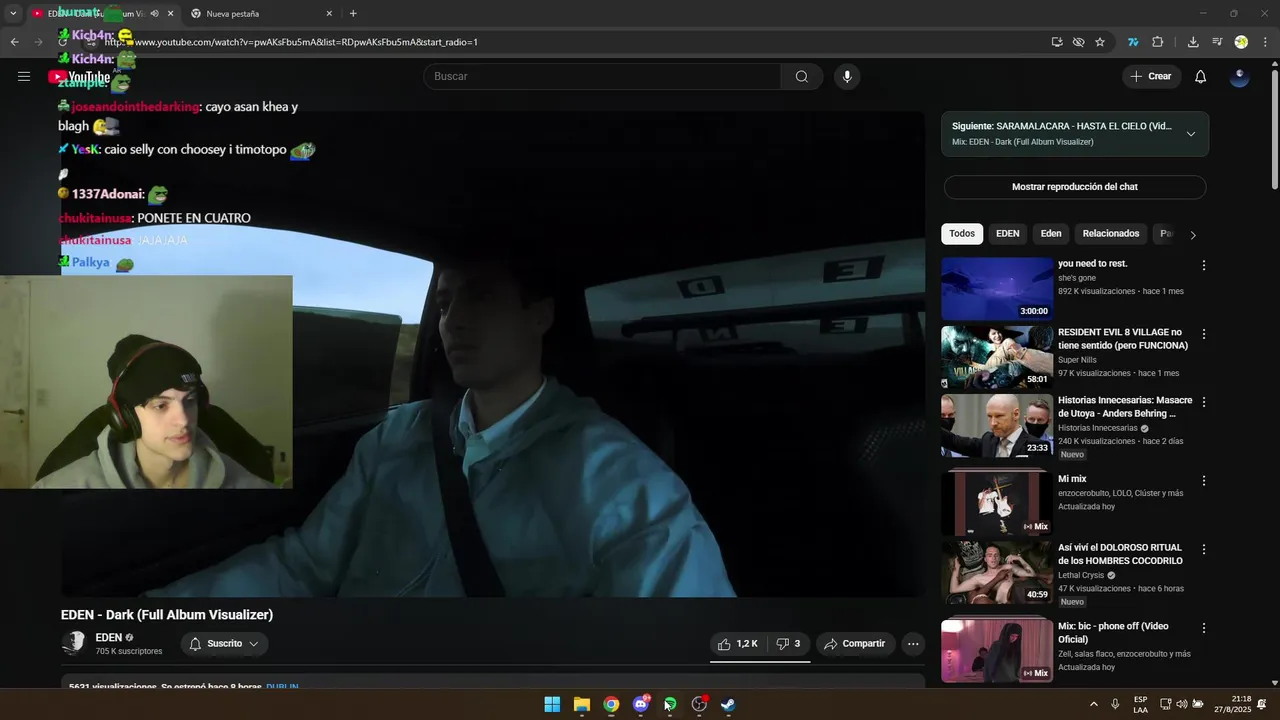Screen dimensions: 1280x720
Task: Select the Todos filter chip
Action: pyautogui.click(x=962, y=234)
